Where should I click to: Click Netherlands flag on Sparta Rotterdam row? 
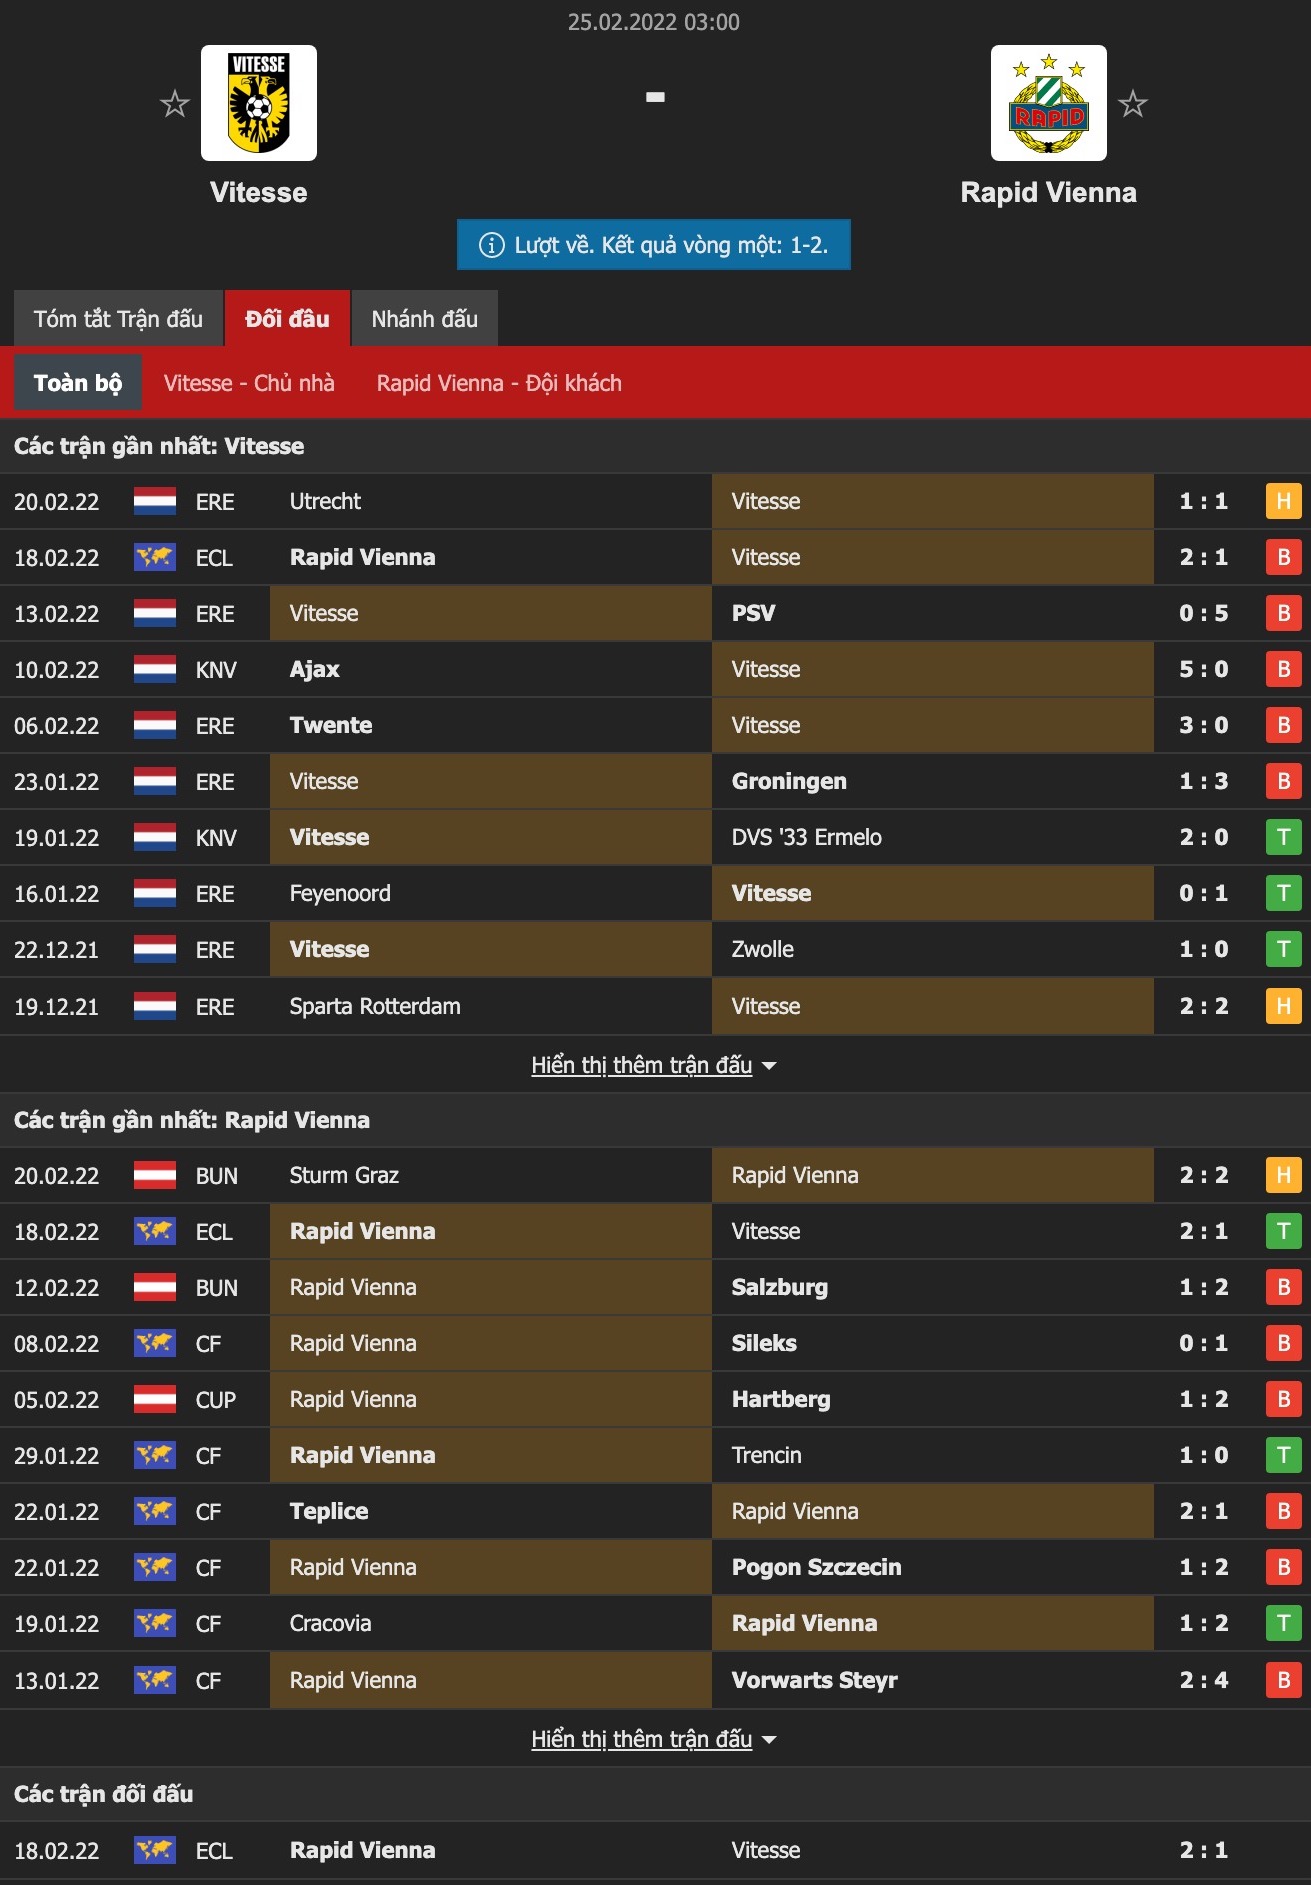click(155, 1006)
